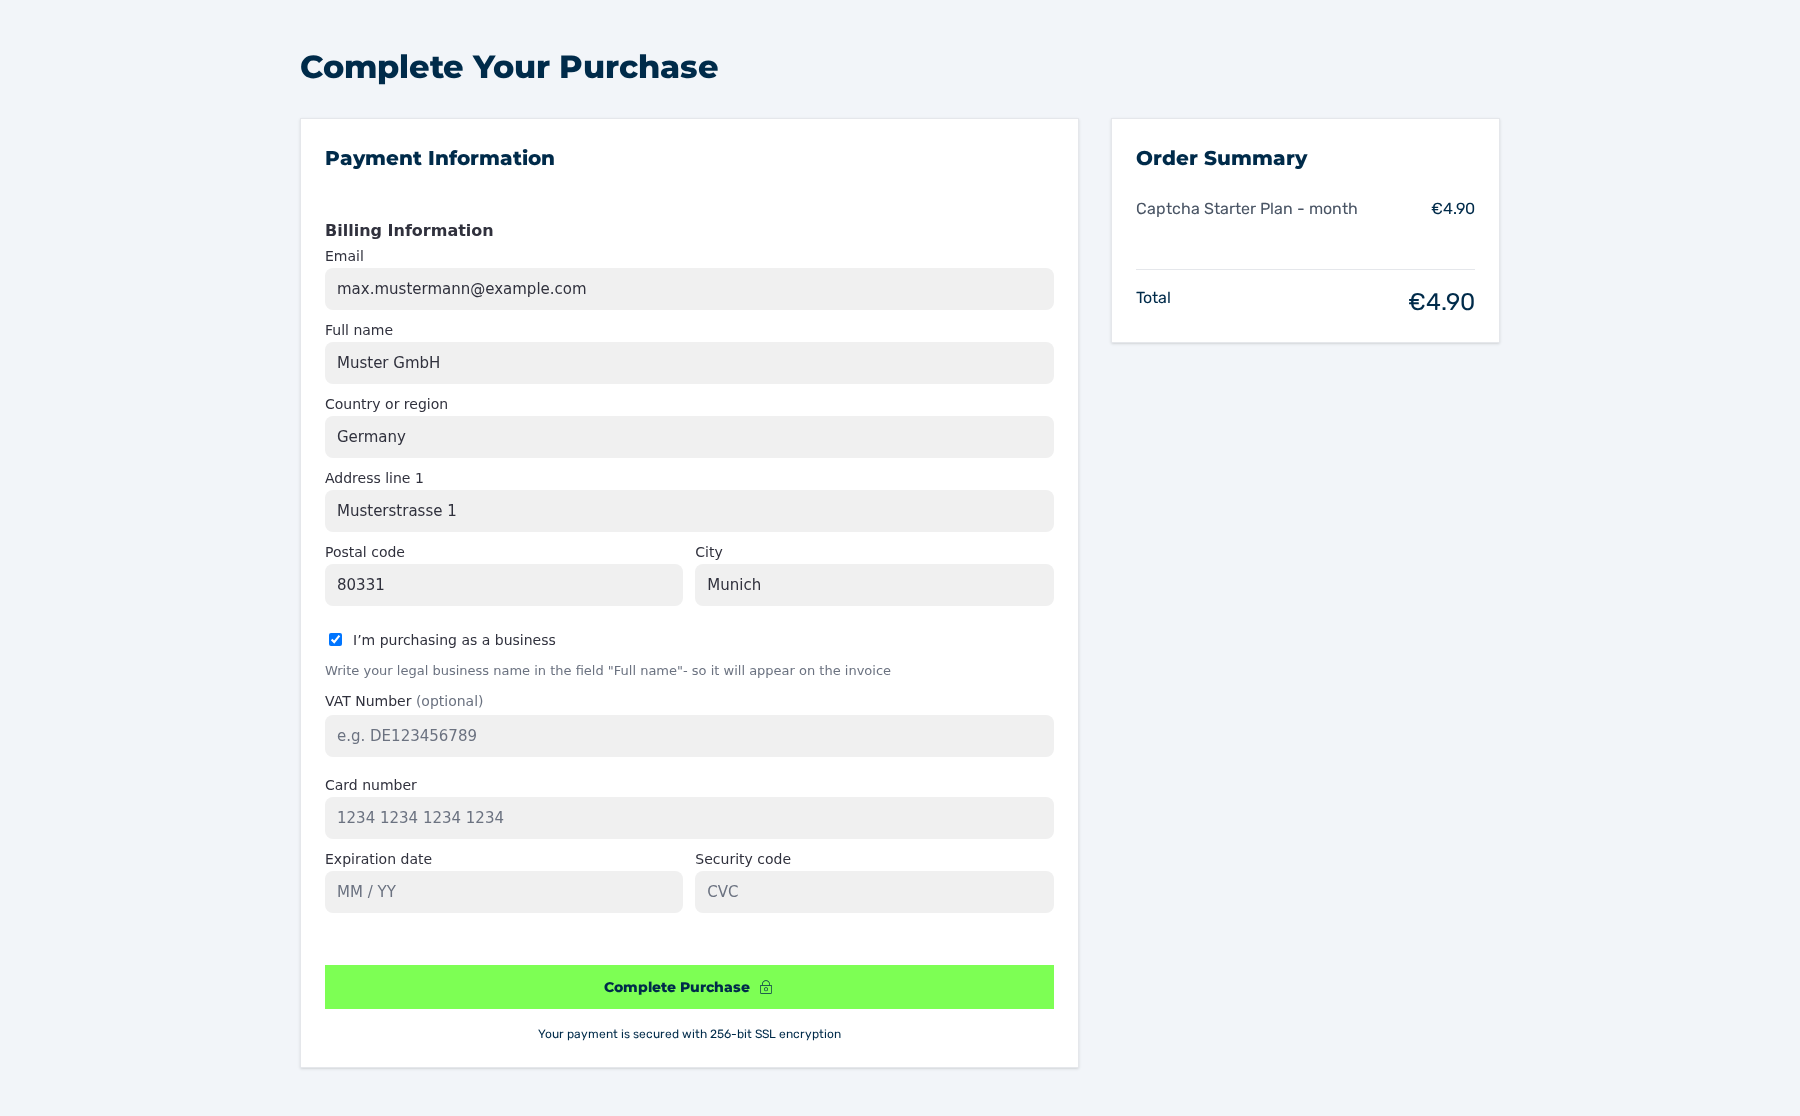Click the Expiration date MM / YY field
This screenshot has height=1116, width=1800.
[x=504, y=892]
